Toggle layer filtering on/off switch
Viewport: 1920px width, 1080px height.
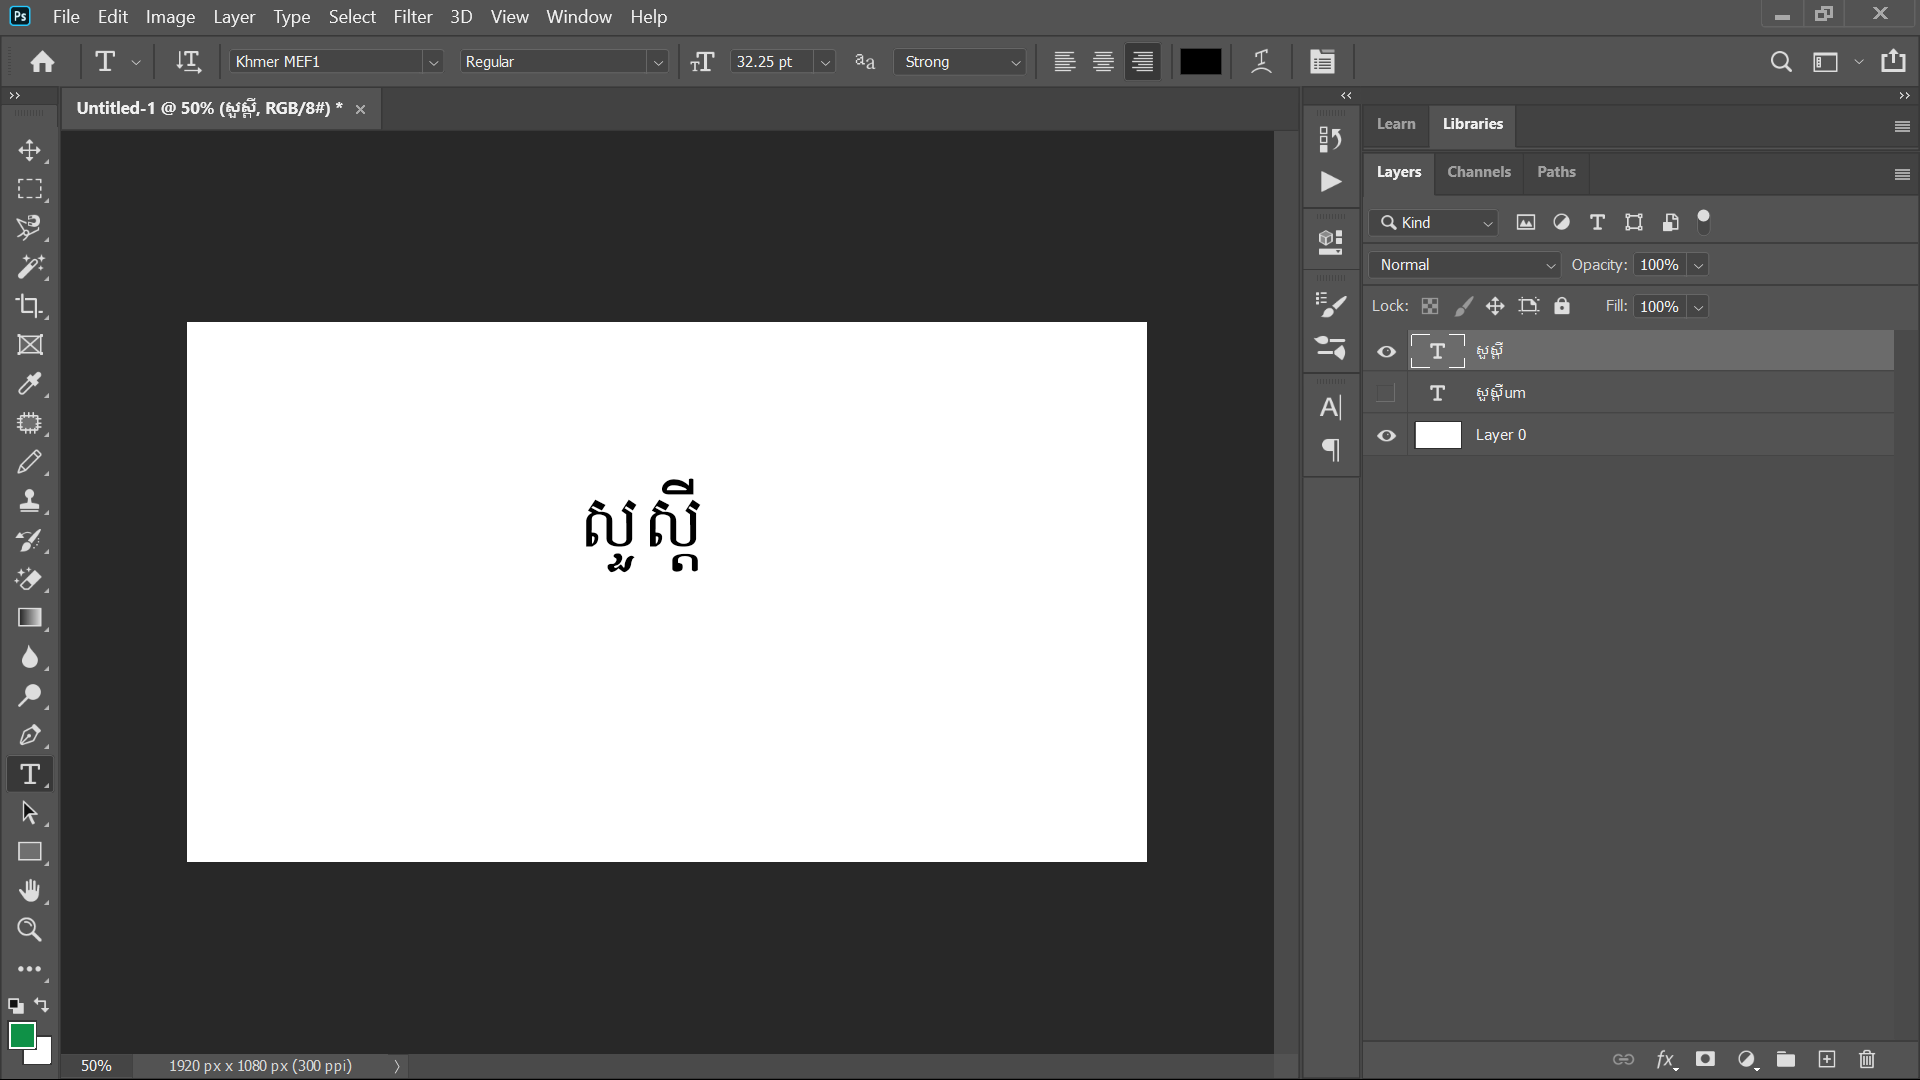(1704, 222)
